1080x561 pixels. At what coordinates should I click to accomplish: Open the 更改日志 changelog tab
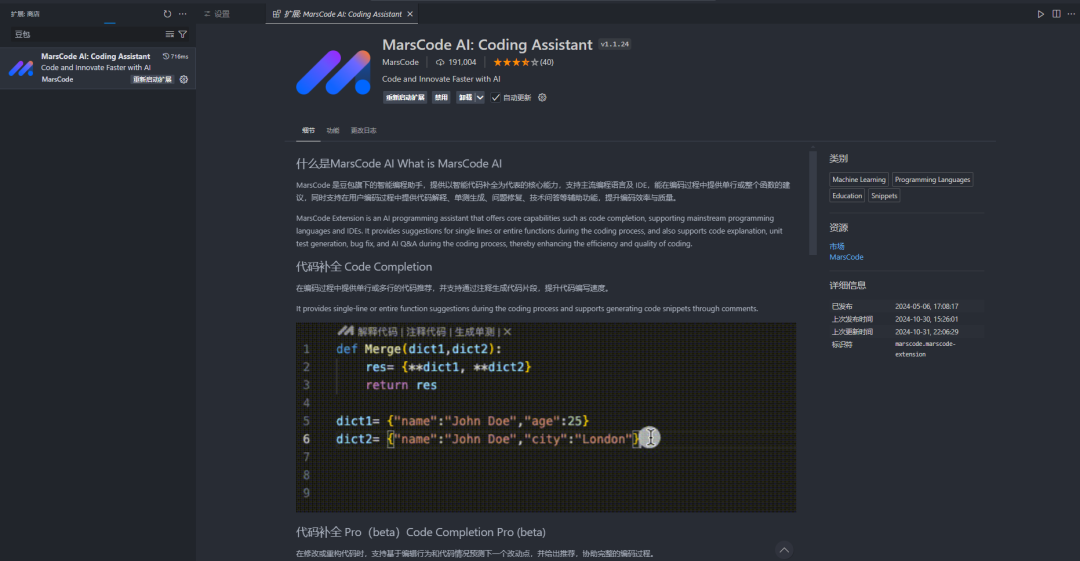tap(363, 130)
